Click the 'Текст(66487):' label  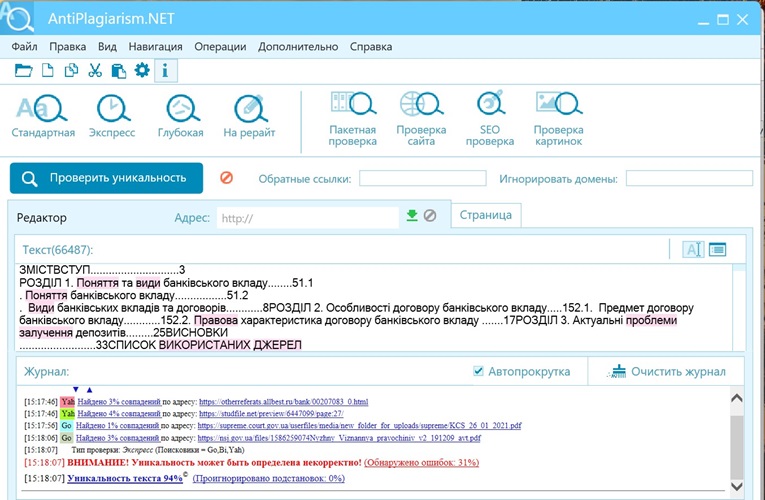58,250
